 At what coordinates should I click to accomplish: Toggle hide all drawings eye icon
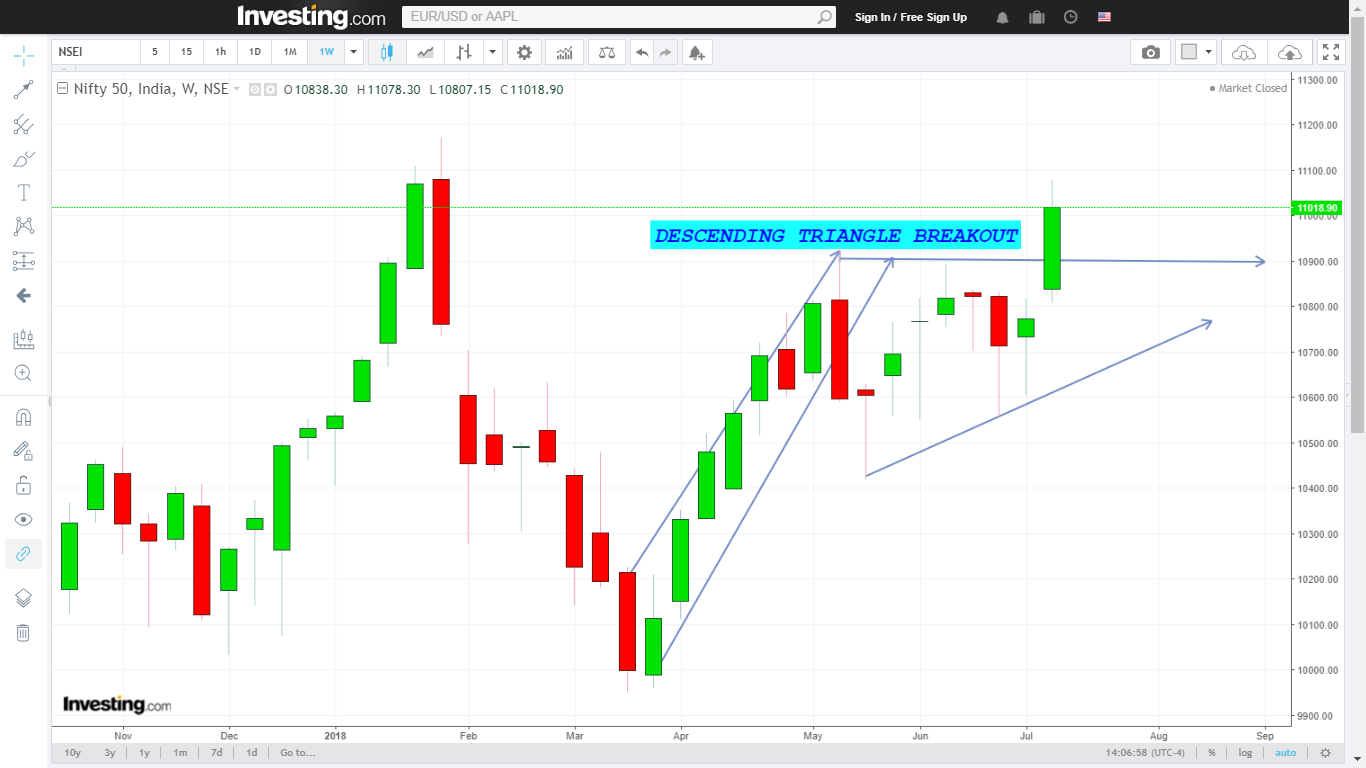[x=23, y=519]
